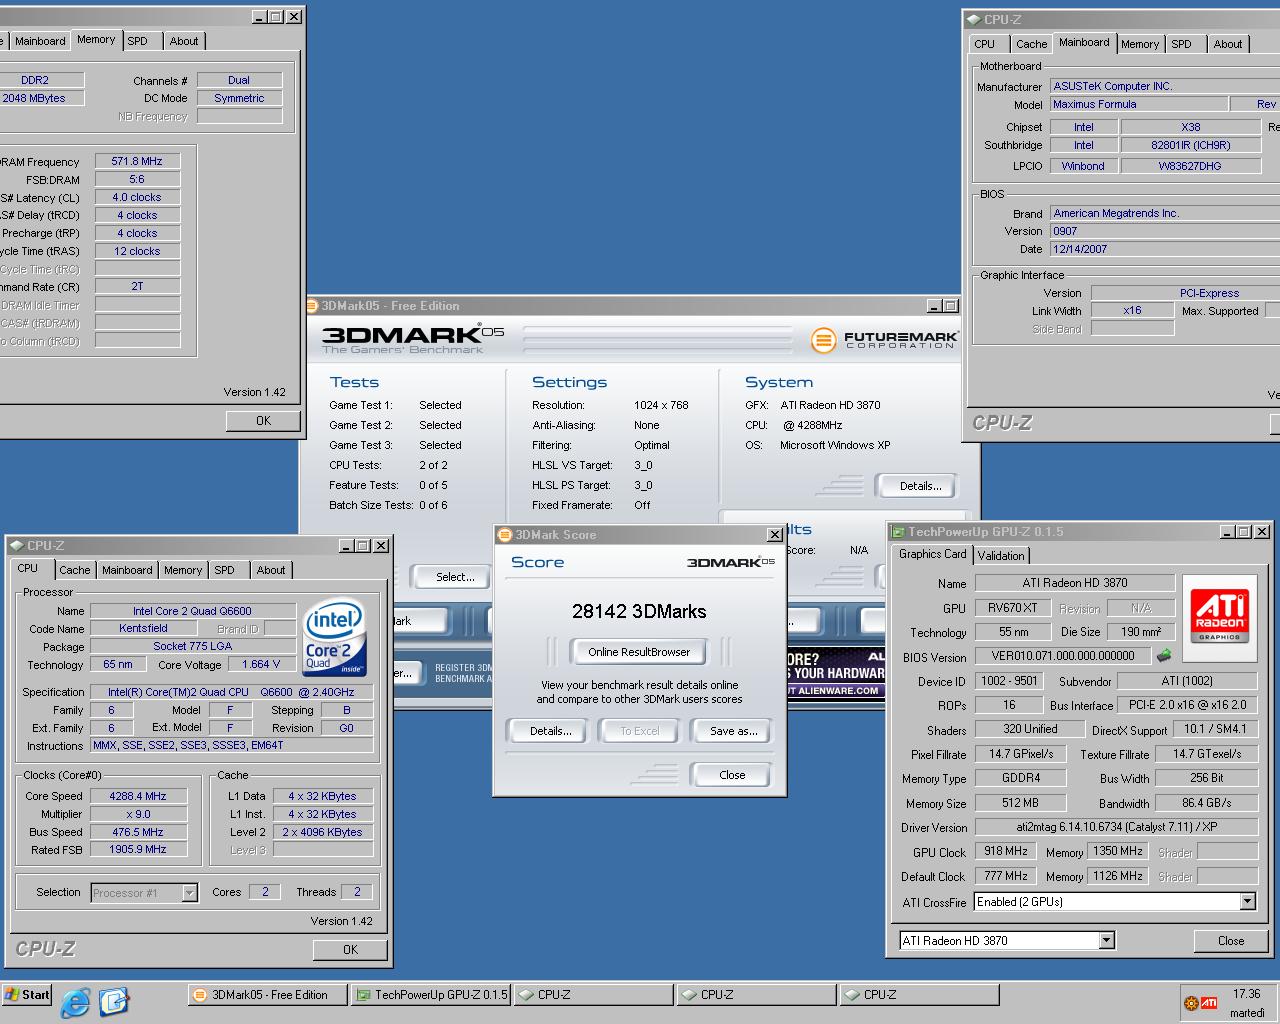Image resolution: width=1280 pixels, height=1024 pixels.
Task: Select About tab in motherboard CPU-Z window
Action: tap(1227, 44)
